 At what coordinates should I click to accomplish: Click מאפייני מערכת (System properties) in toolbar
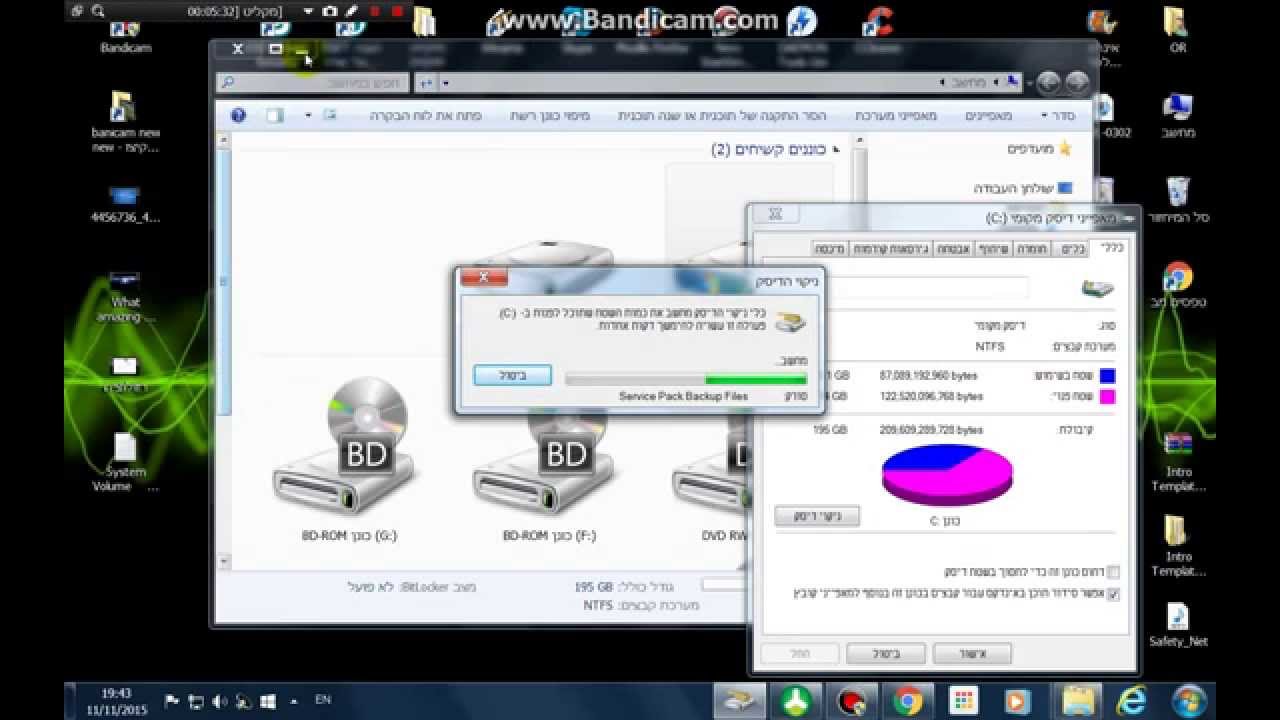point(896,116)
